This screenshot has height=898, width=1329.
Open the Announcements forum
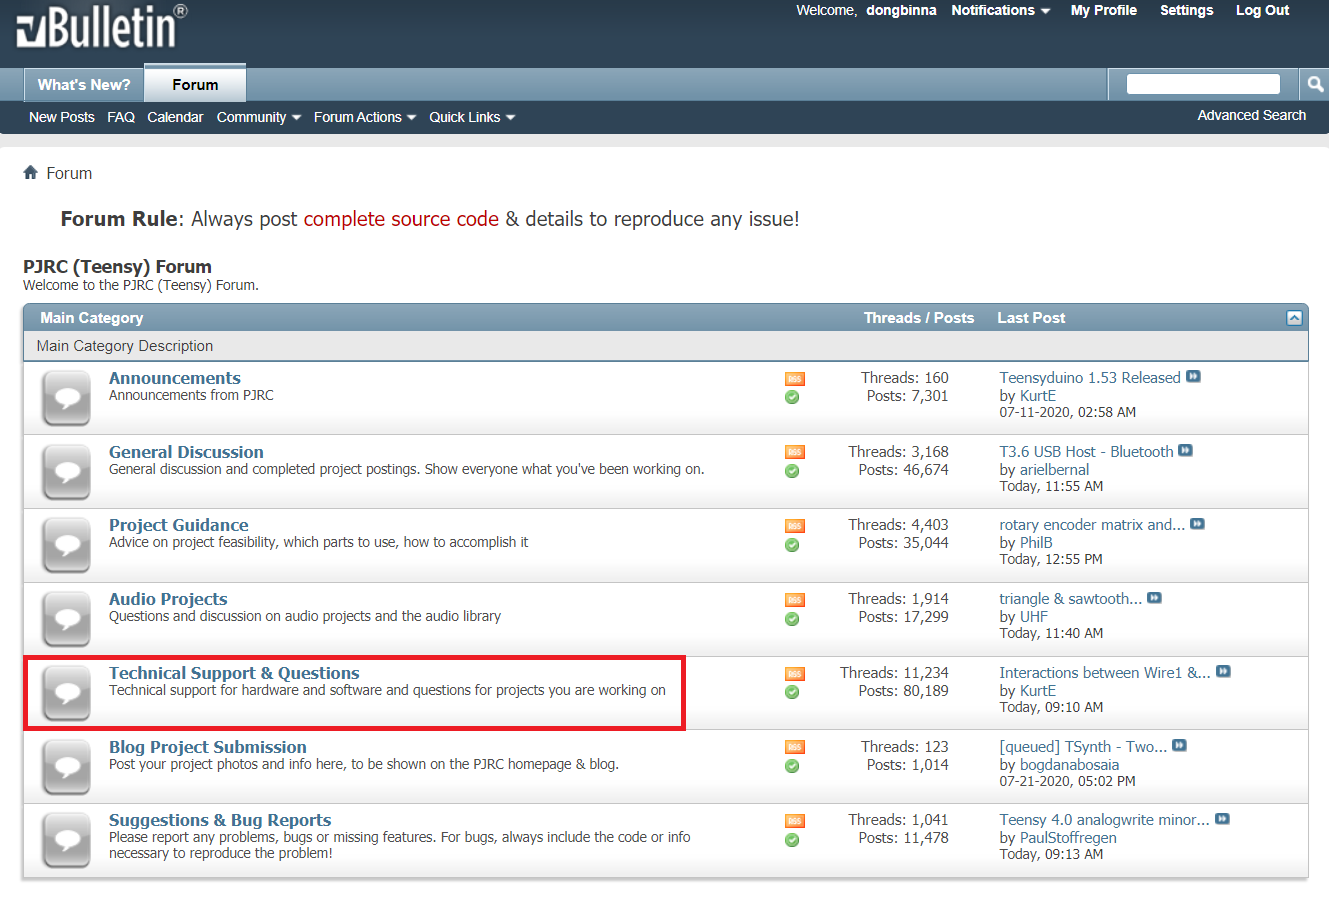click(175, 378)
